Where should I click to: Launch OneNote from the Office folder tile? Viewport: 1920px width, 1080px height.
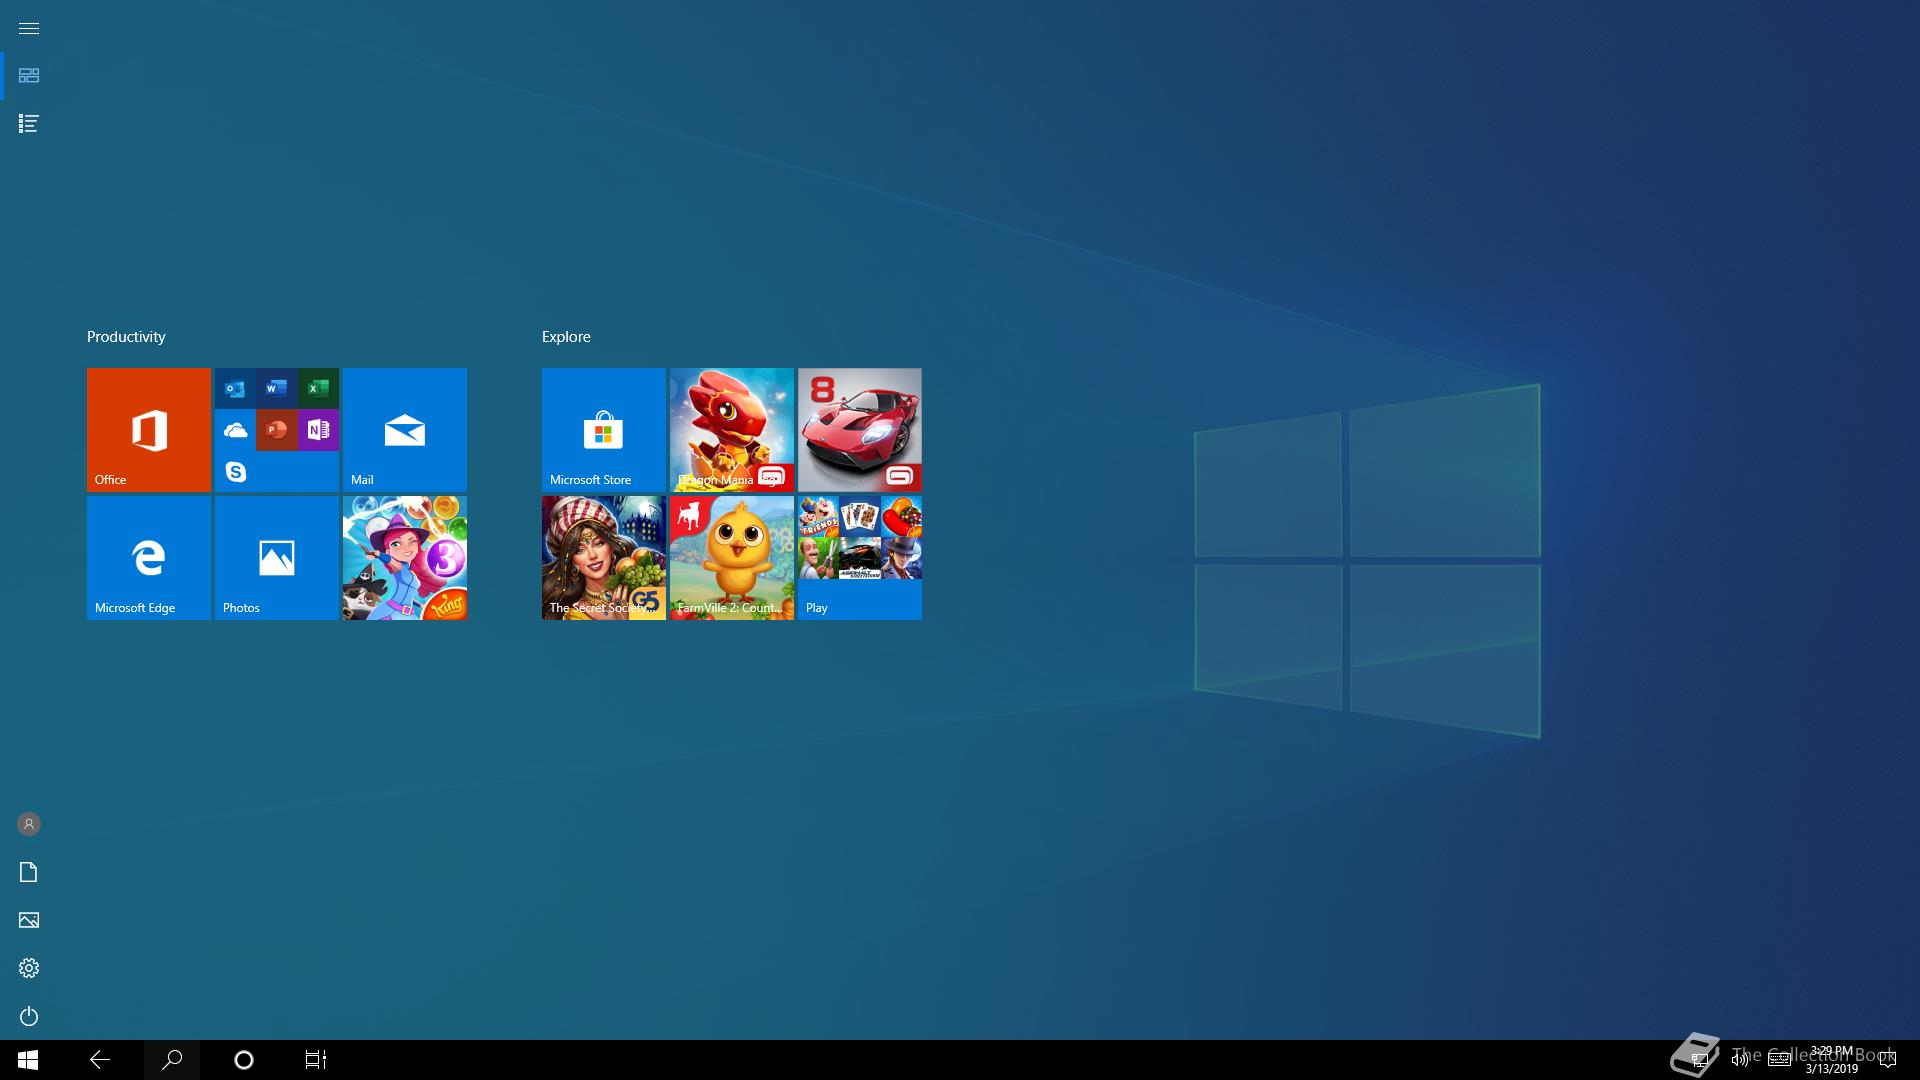318,430
